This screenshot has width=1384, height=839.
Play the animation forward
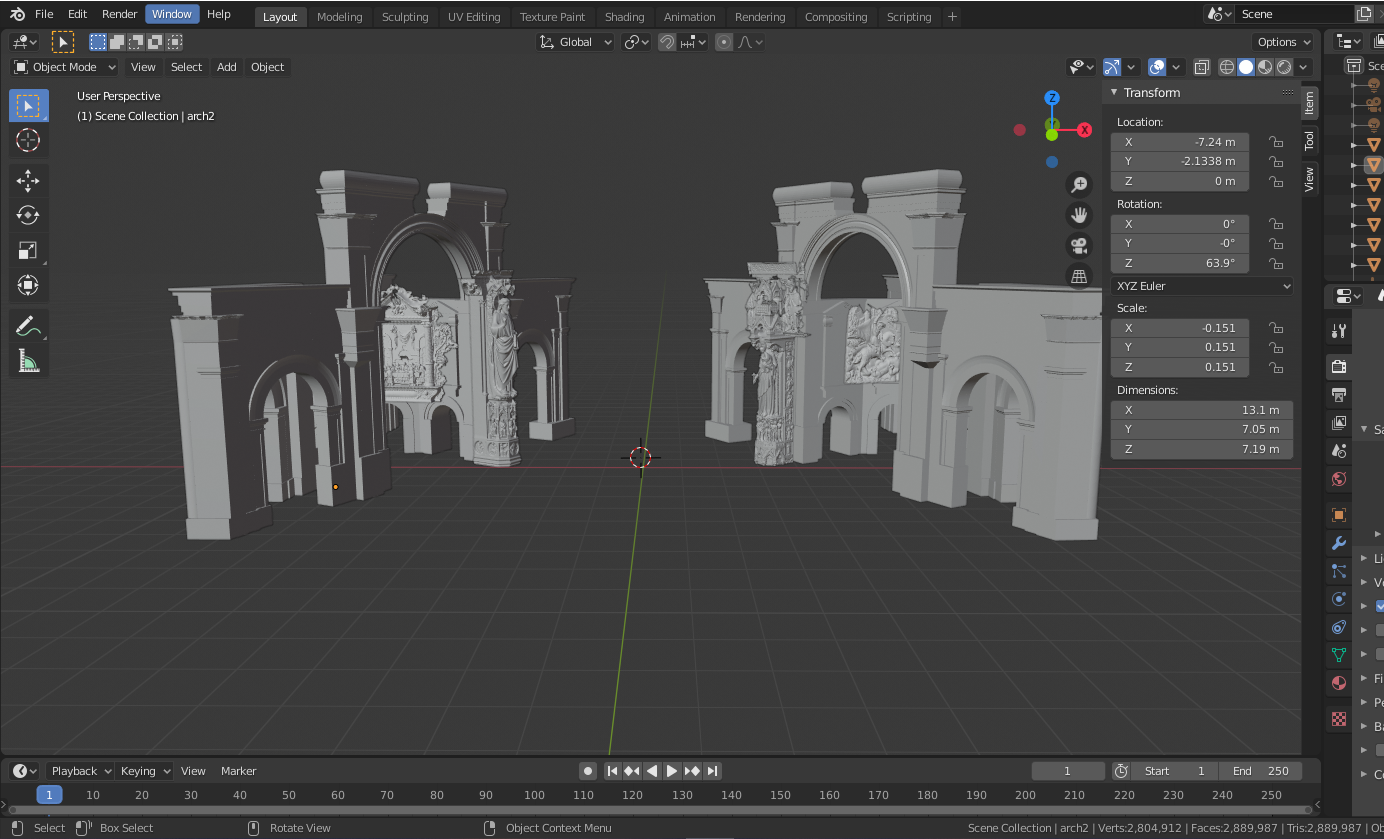(x=672, y=771)
